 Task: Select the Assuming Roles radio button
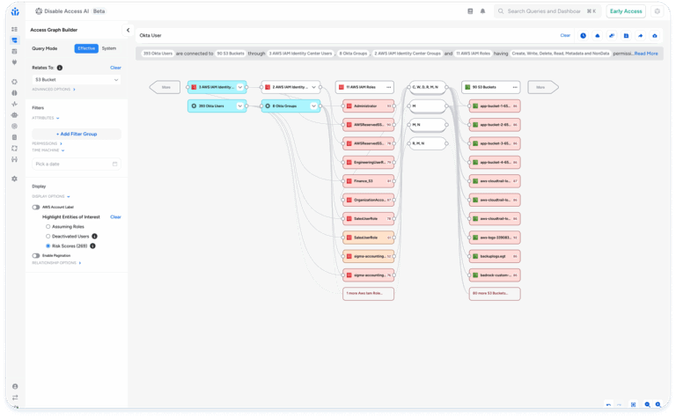pos(48,226)
